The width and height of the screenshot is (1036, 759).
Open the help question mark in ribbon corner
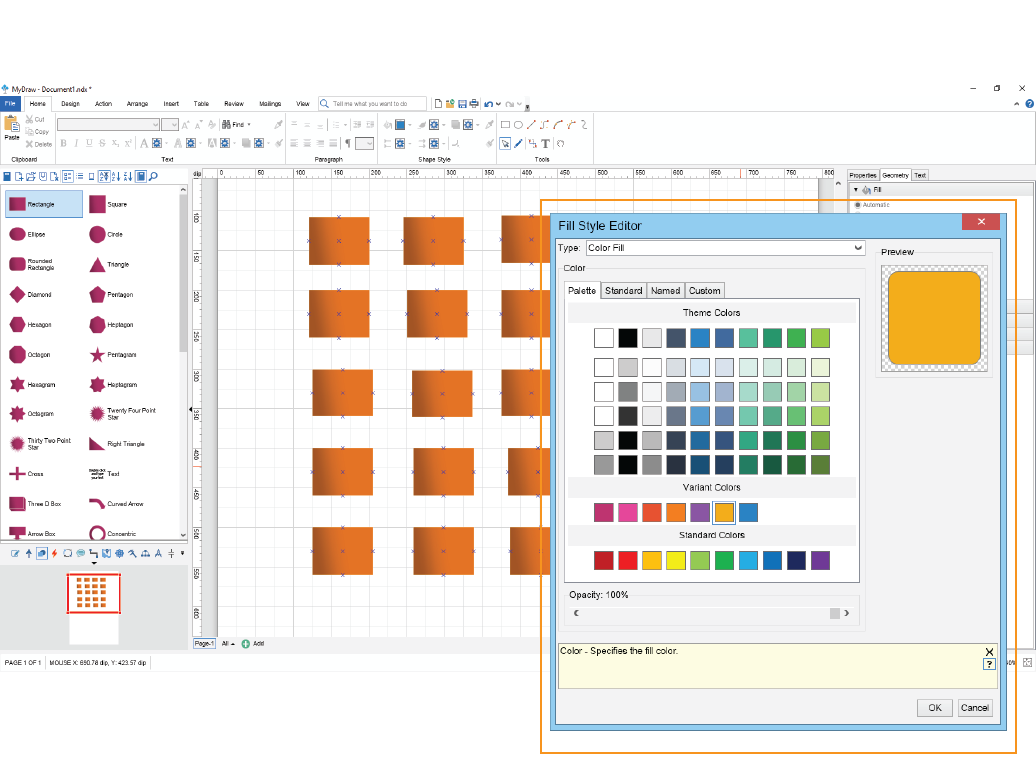pyautogui.click(x=1029, y=104)
